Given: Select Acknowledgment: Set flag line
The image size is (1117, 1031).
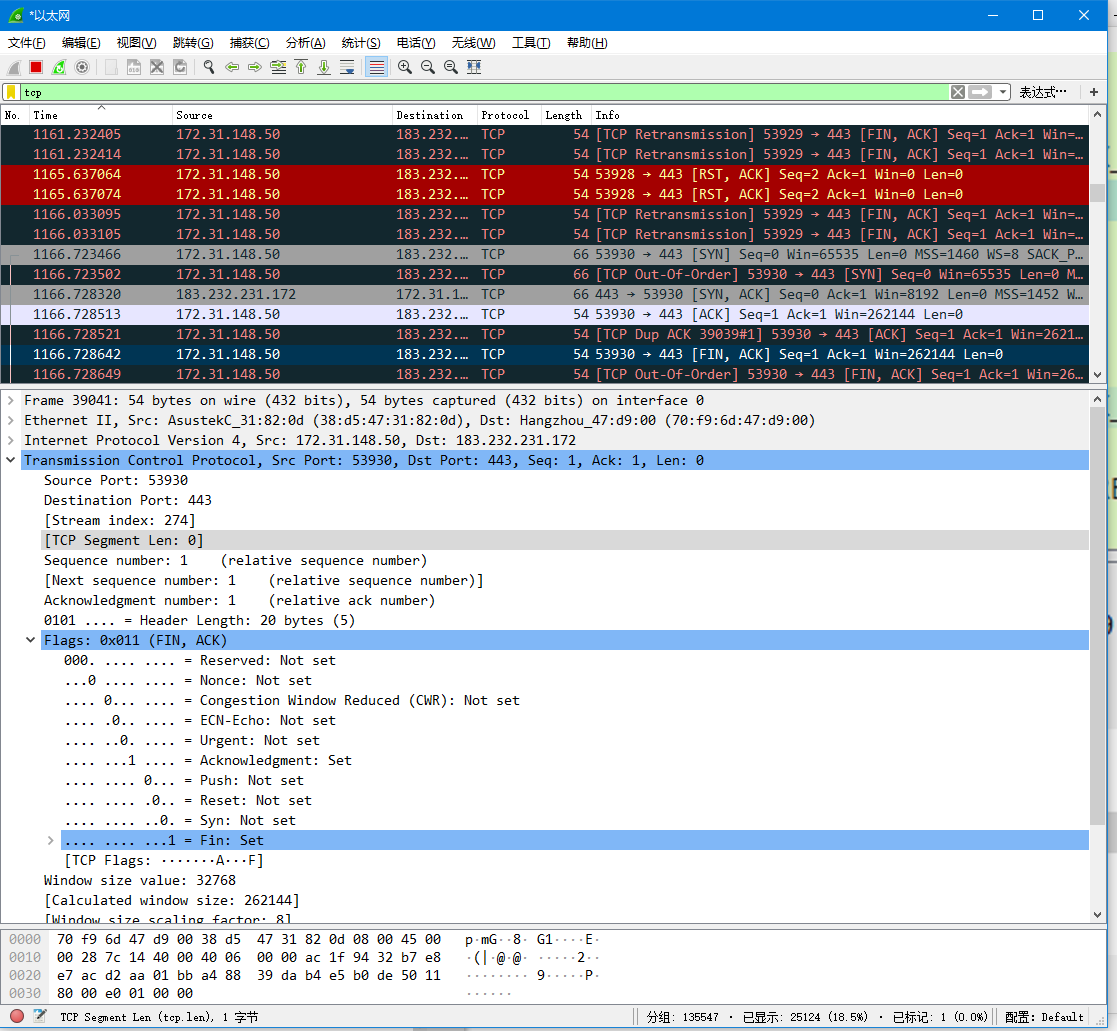Looking at the screenshot, I should [208, 761].
